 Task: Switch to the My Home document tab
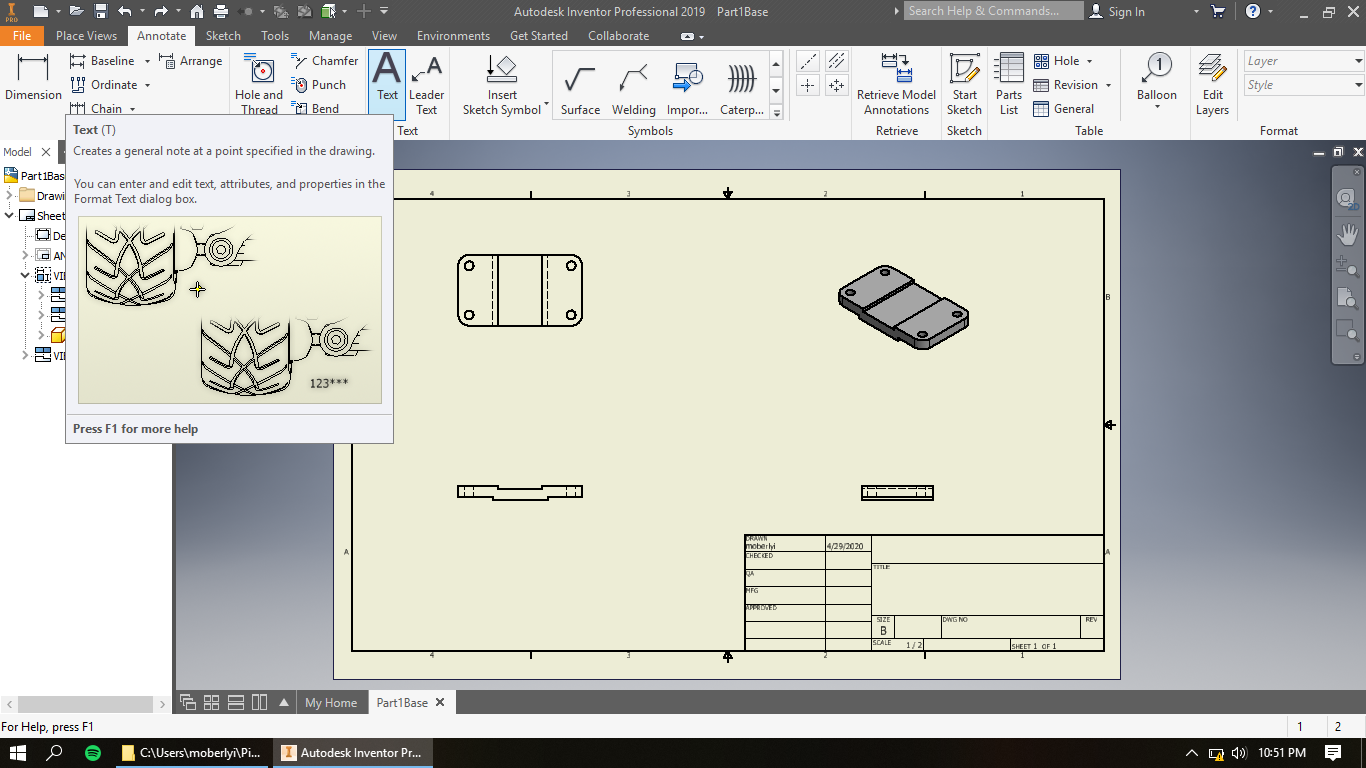click(331, 703)
